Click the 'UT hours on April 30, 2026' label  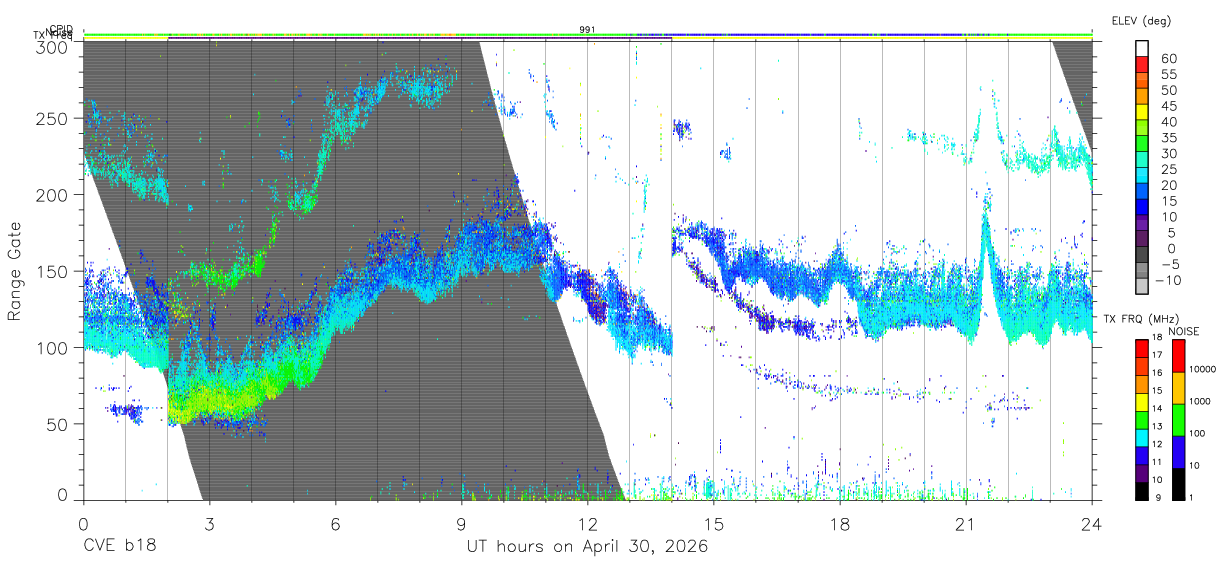[587, 547]
